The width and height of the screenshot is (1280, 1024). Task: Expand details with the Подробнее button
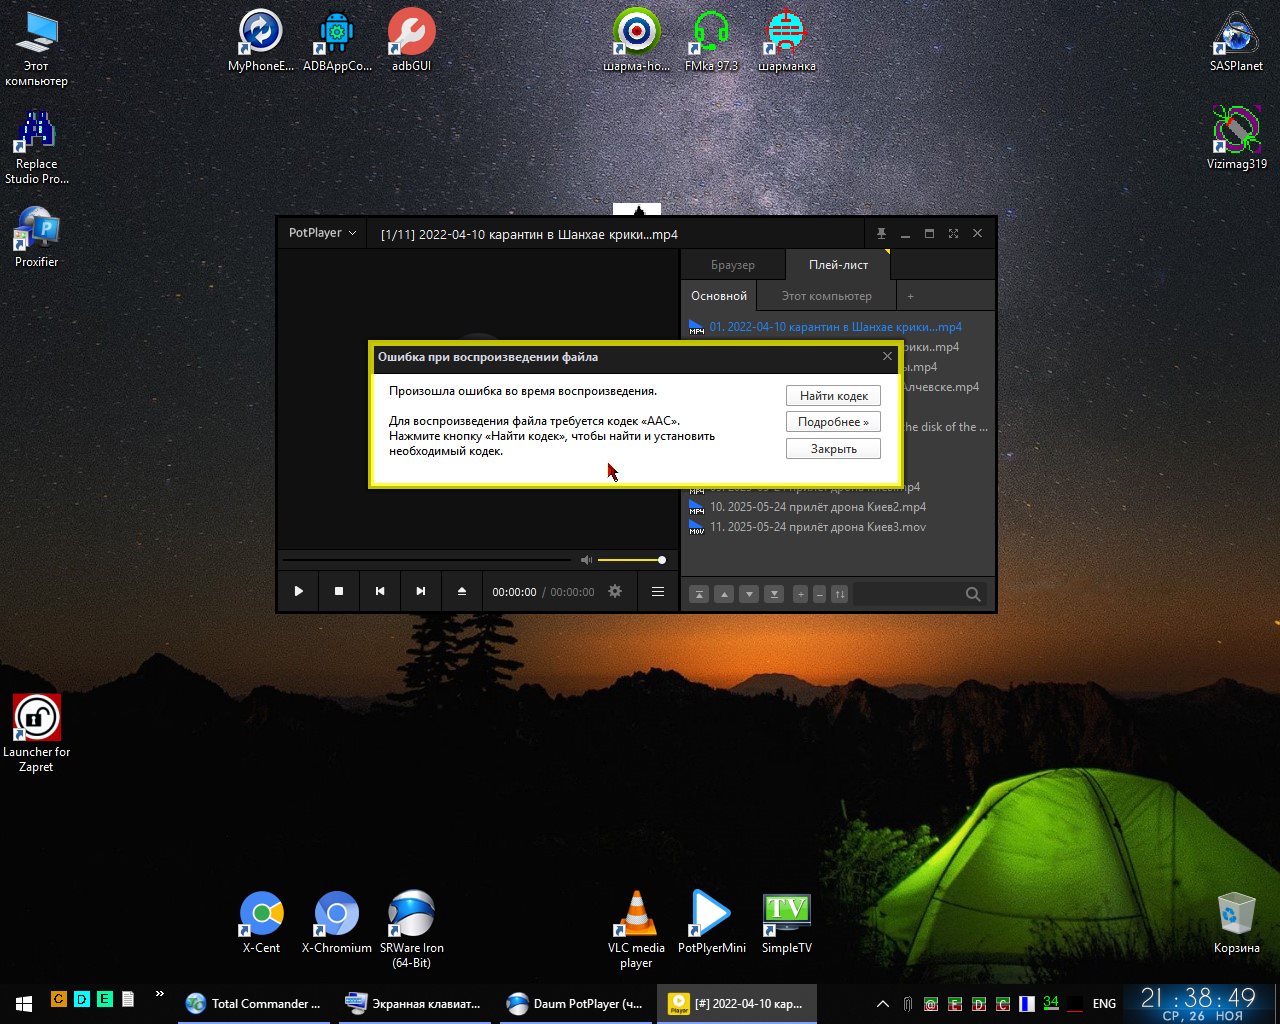coord(833,422)
